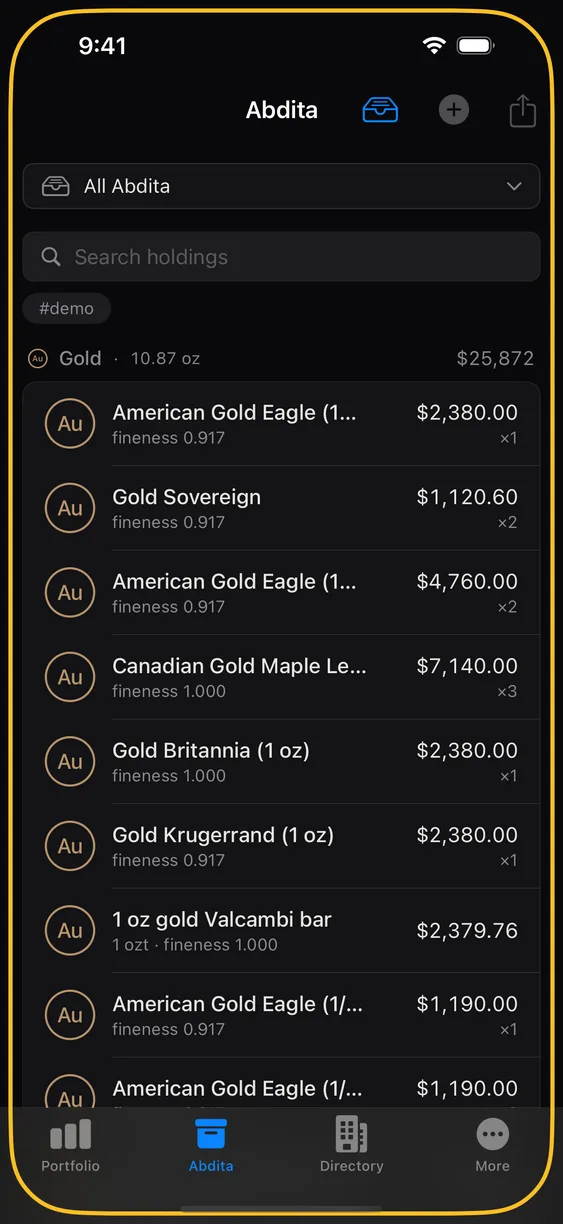Open the All Abdita collection selector
563x1224 pixels.
(x=281, y=186)
